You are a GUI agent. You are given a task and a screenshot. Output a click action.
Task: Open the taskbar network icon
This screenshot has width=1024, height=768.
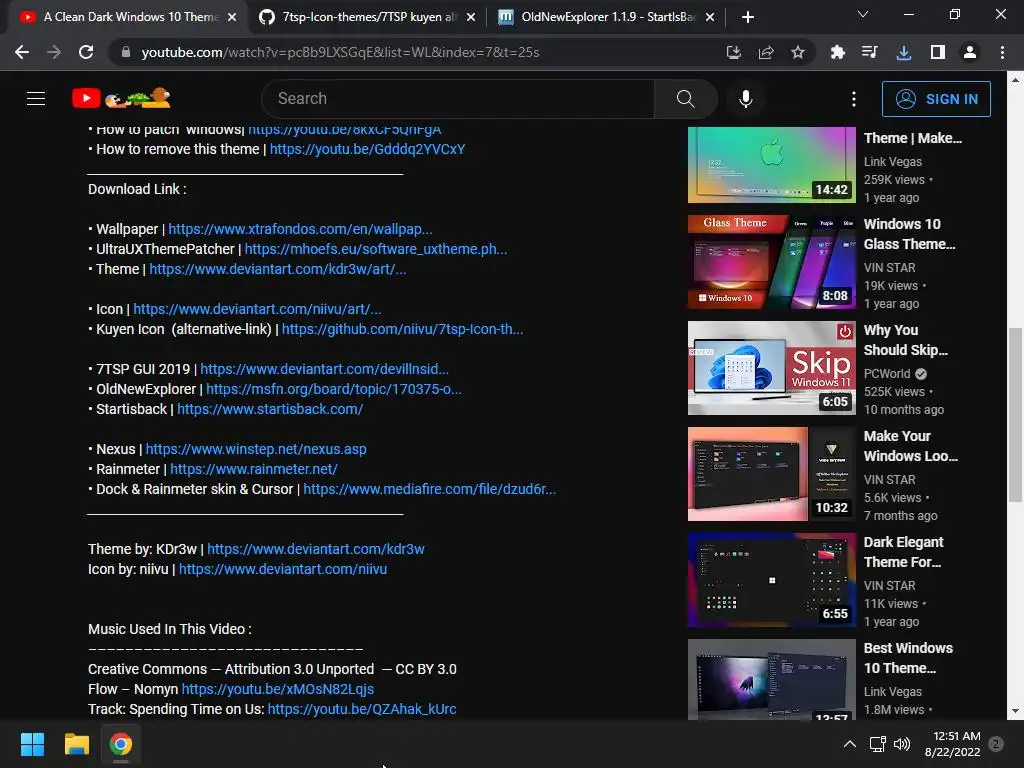(878, 744)
